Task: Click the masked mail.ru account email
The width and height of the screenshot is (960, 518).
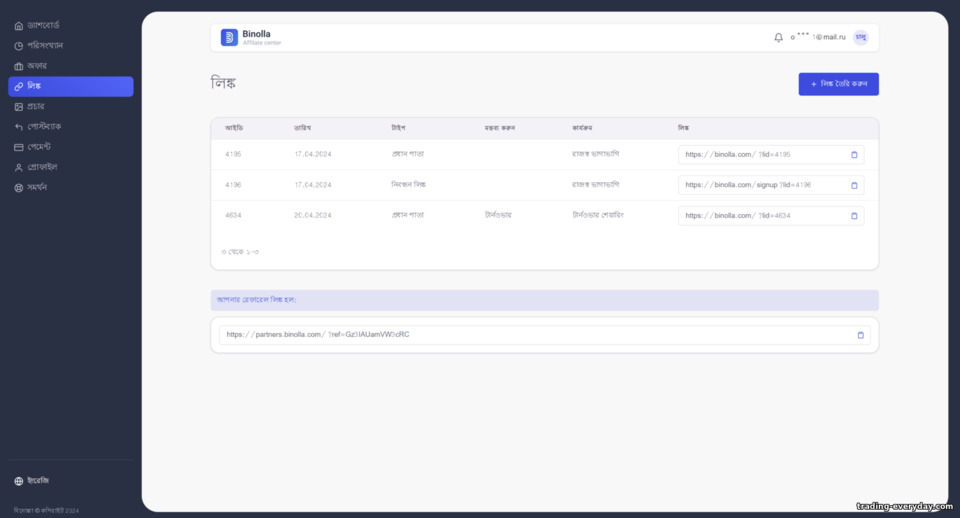Action: pyautogui.click(x=817, y=37)
